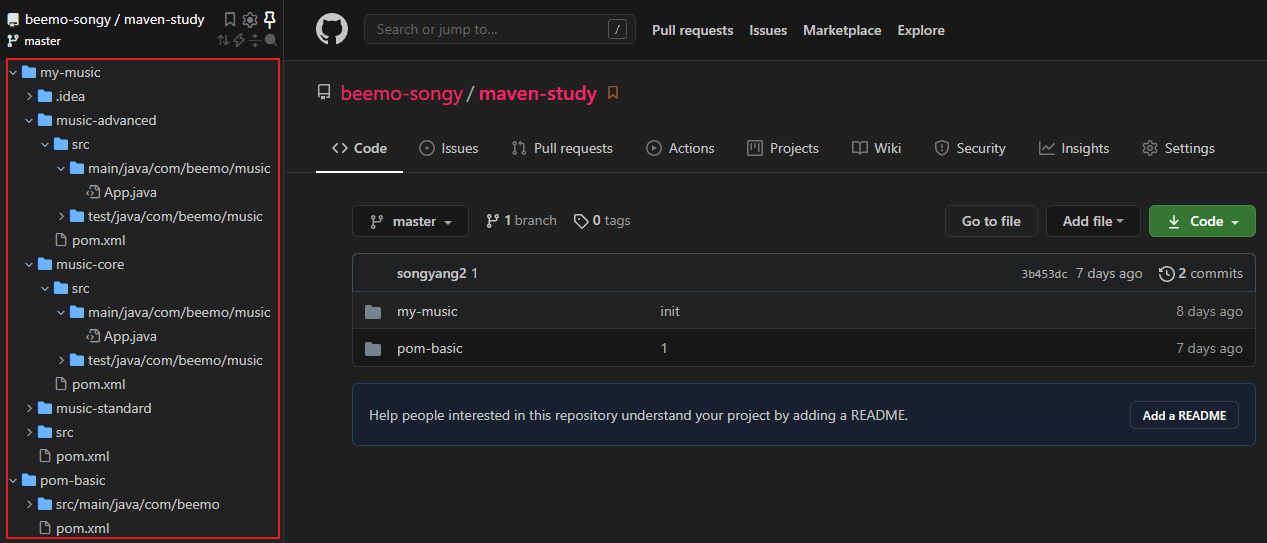Image resolution: width=1267 pixels, height=543 pixels.
Task: Click the tag icon beside 0 tags
Action: pyautogui.click(x=581, y=221)
